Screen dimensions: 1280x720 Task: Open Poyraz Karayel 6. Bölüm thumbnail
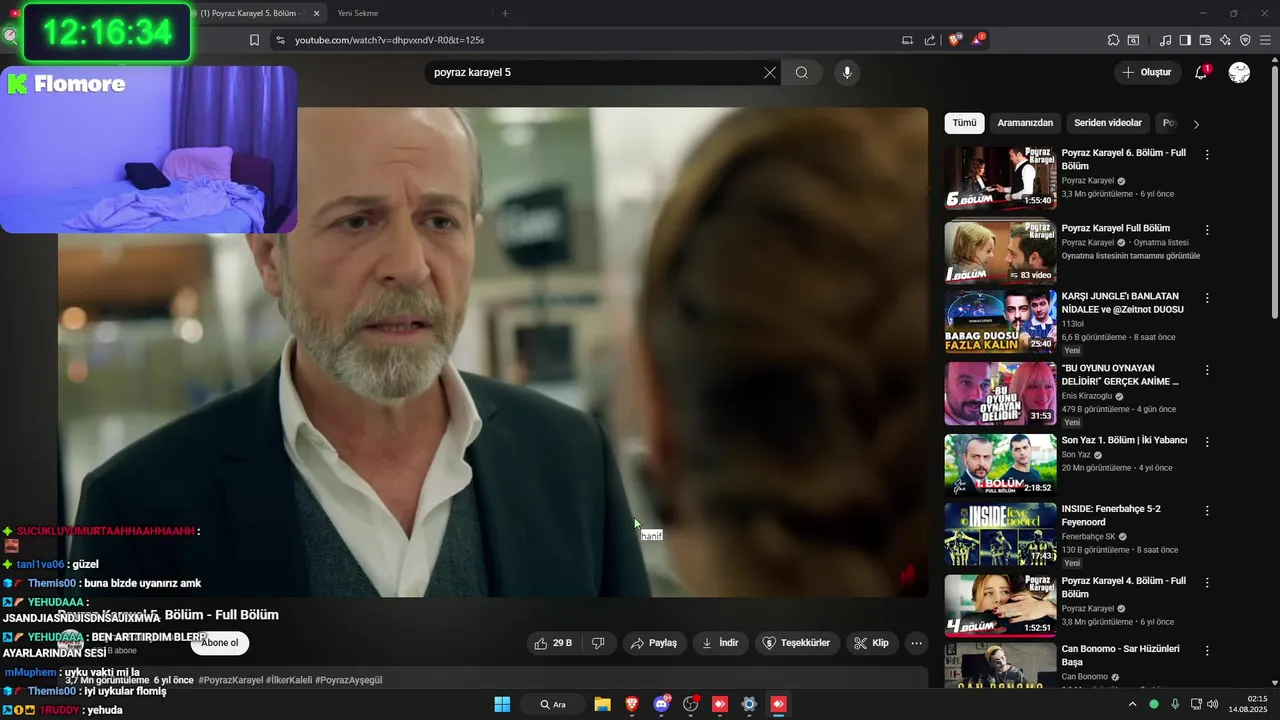tap(1000, 178)
